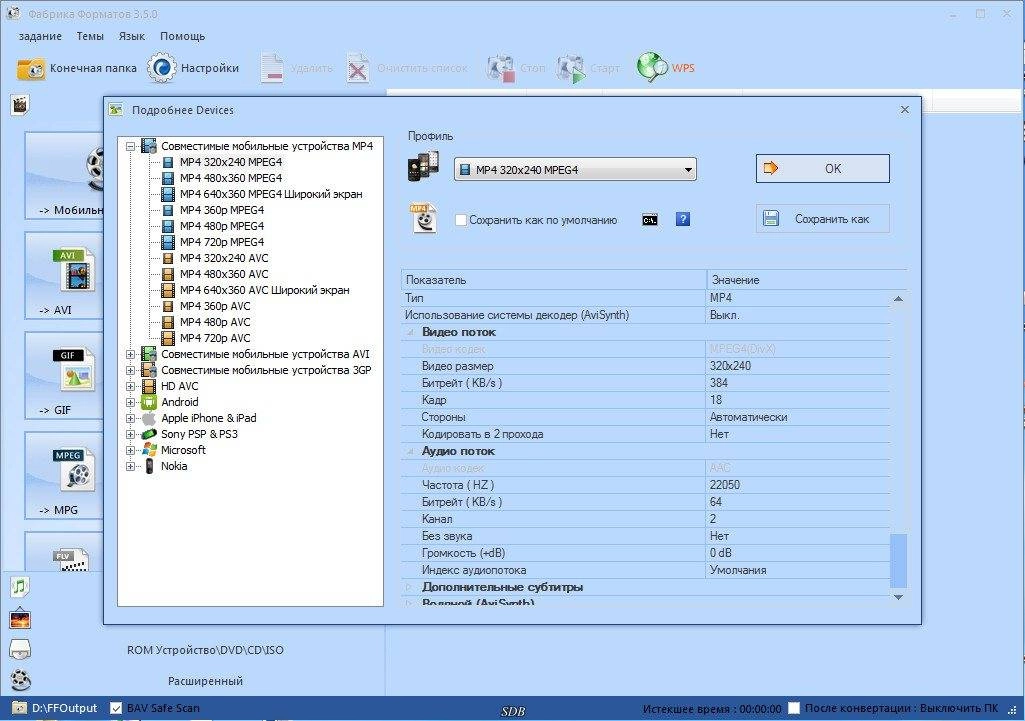The image size is (1025, 721).
Task: Select the Apple logo icon in tree
Action: point(149,418)
